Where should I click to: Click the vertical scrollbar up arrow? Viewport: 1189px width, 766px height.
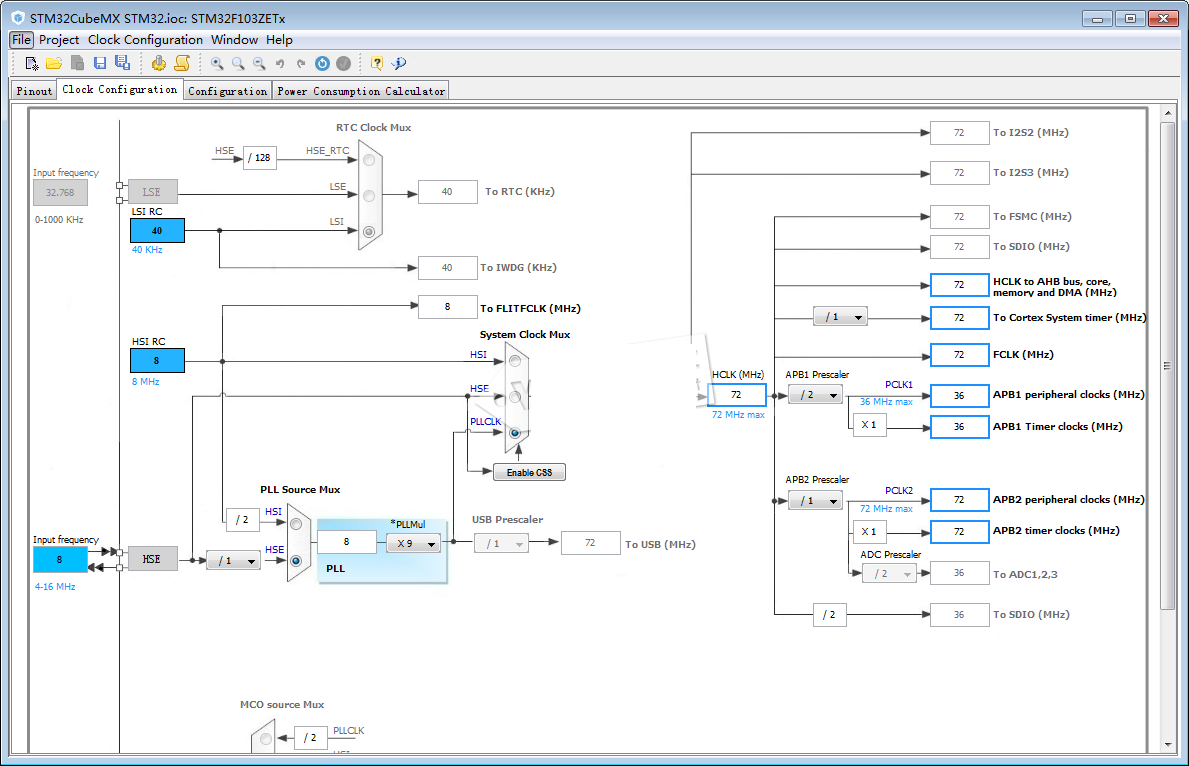pos(1168,113)
